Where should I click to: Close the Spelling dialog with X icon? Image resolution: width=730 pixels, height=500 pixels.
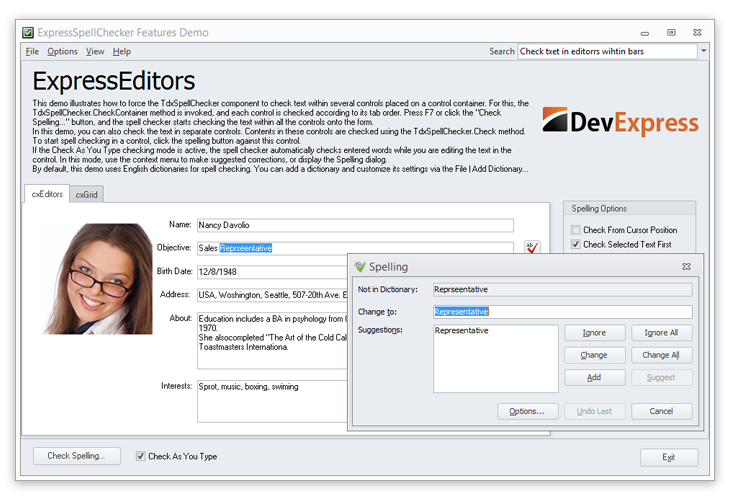686,267
